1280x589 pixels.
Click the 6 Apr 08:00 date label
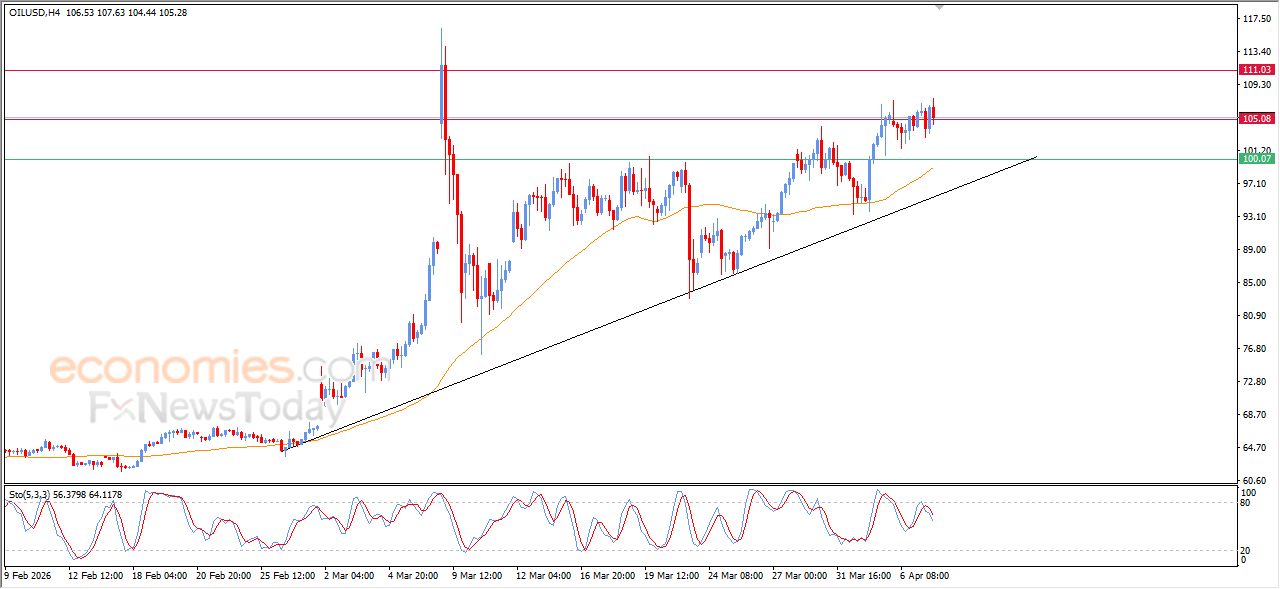(x=924, y=576)
